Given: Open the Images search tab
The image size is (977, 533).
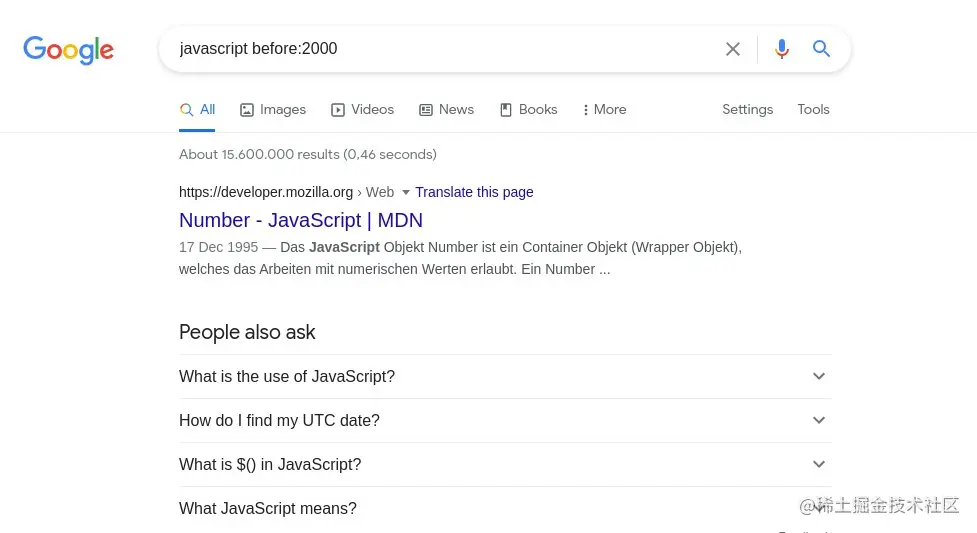Looking at the screenshot, I should (273, 110).
